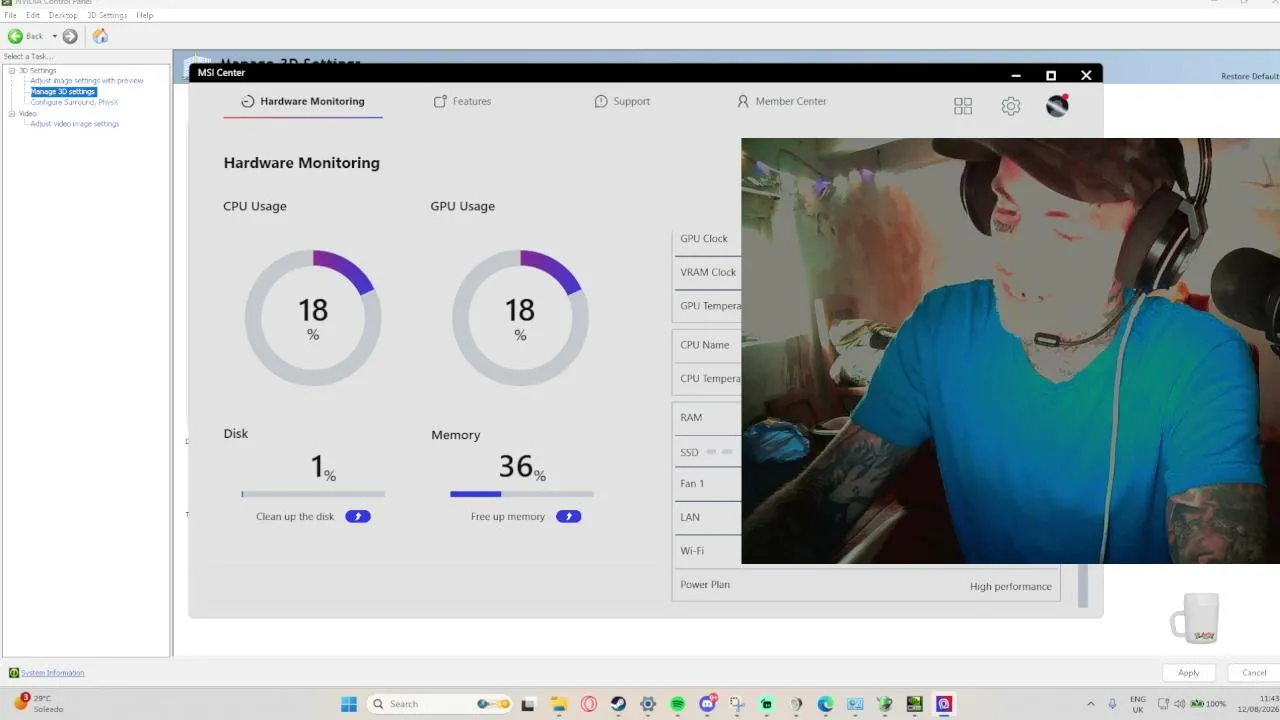Open the 3D Settings menu

[107, 15]
